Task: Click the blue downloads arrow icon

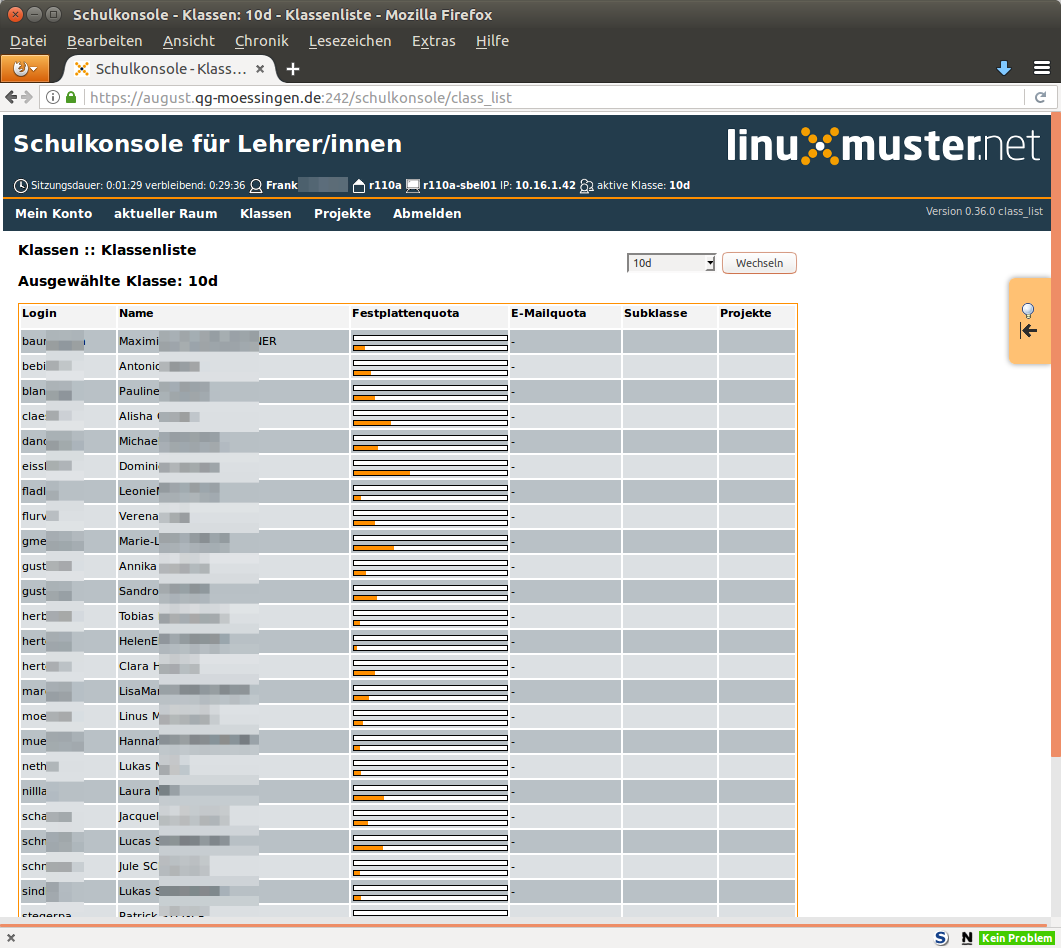Action: click(x=1004, y=68)
